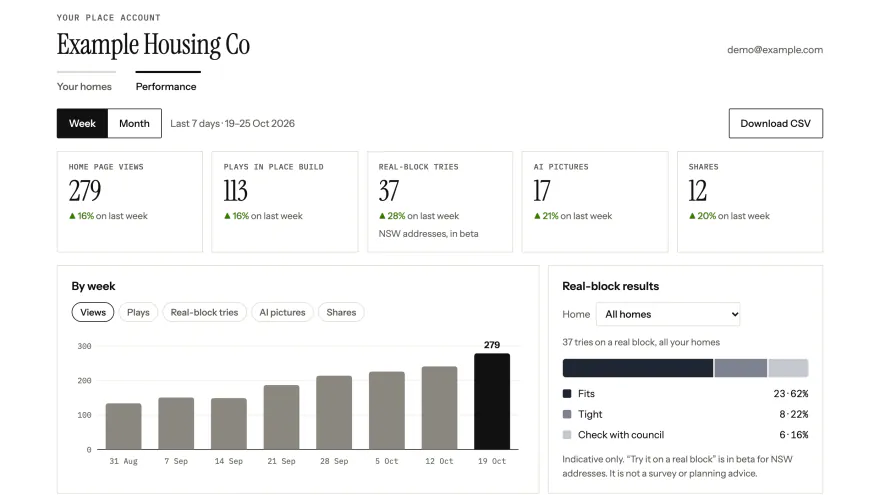Click the Check with council legend swatch
Viewport: 880px width, 495px height.
[x=567, y=435]
